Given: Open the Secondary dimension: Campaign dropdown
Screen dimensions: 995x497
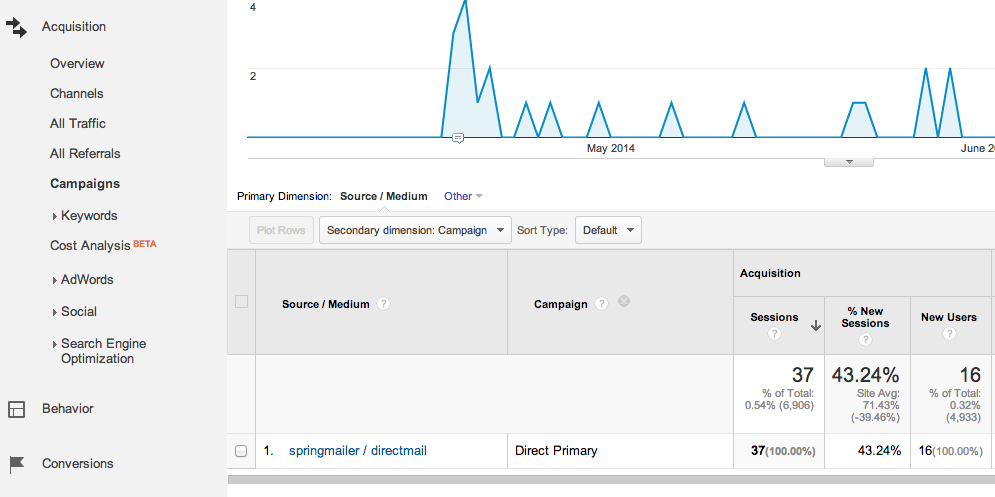Looking at the screenshot, I should click(x=415, y=230).
